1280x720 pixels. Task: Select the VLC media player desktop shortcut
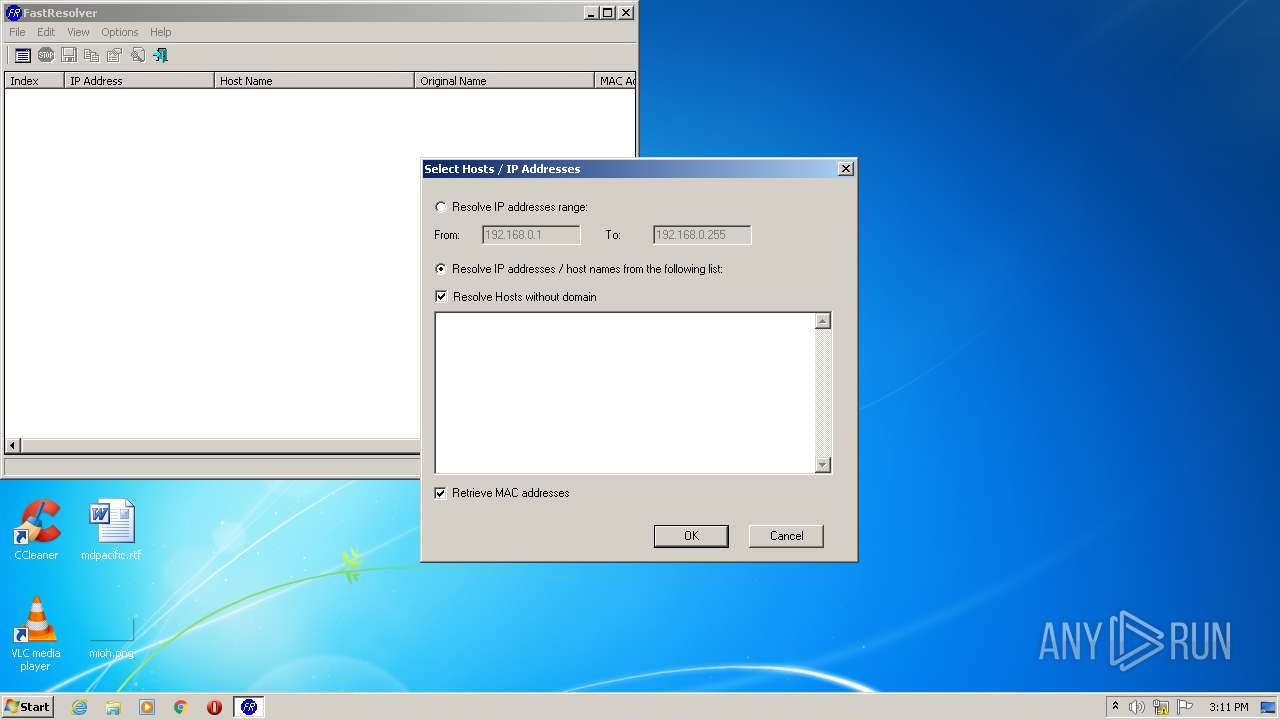tap(36, 634)
